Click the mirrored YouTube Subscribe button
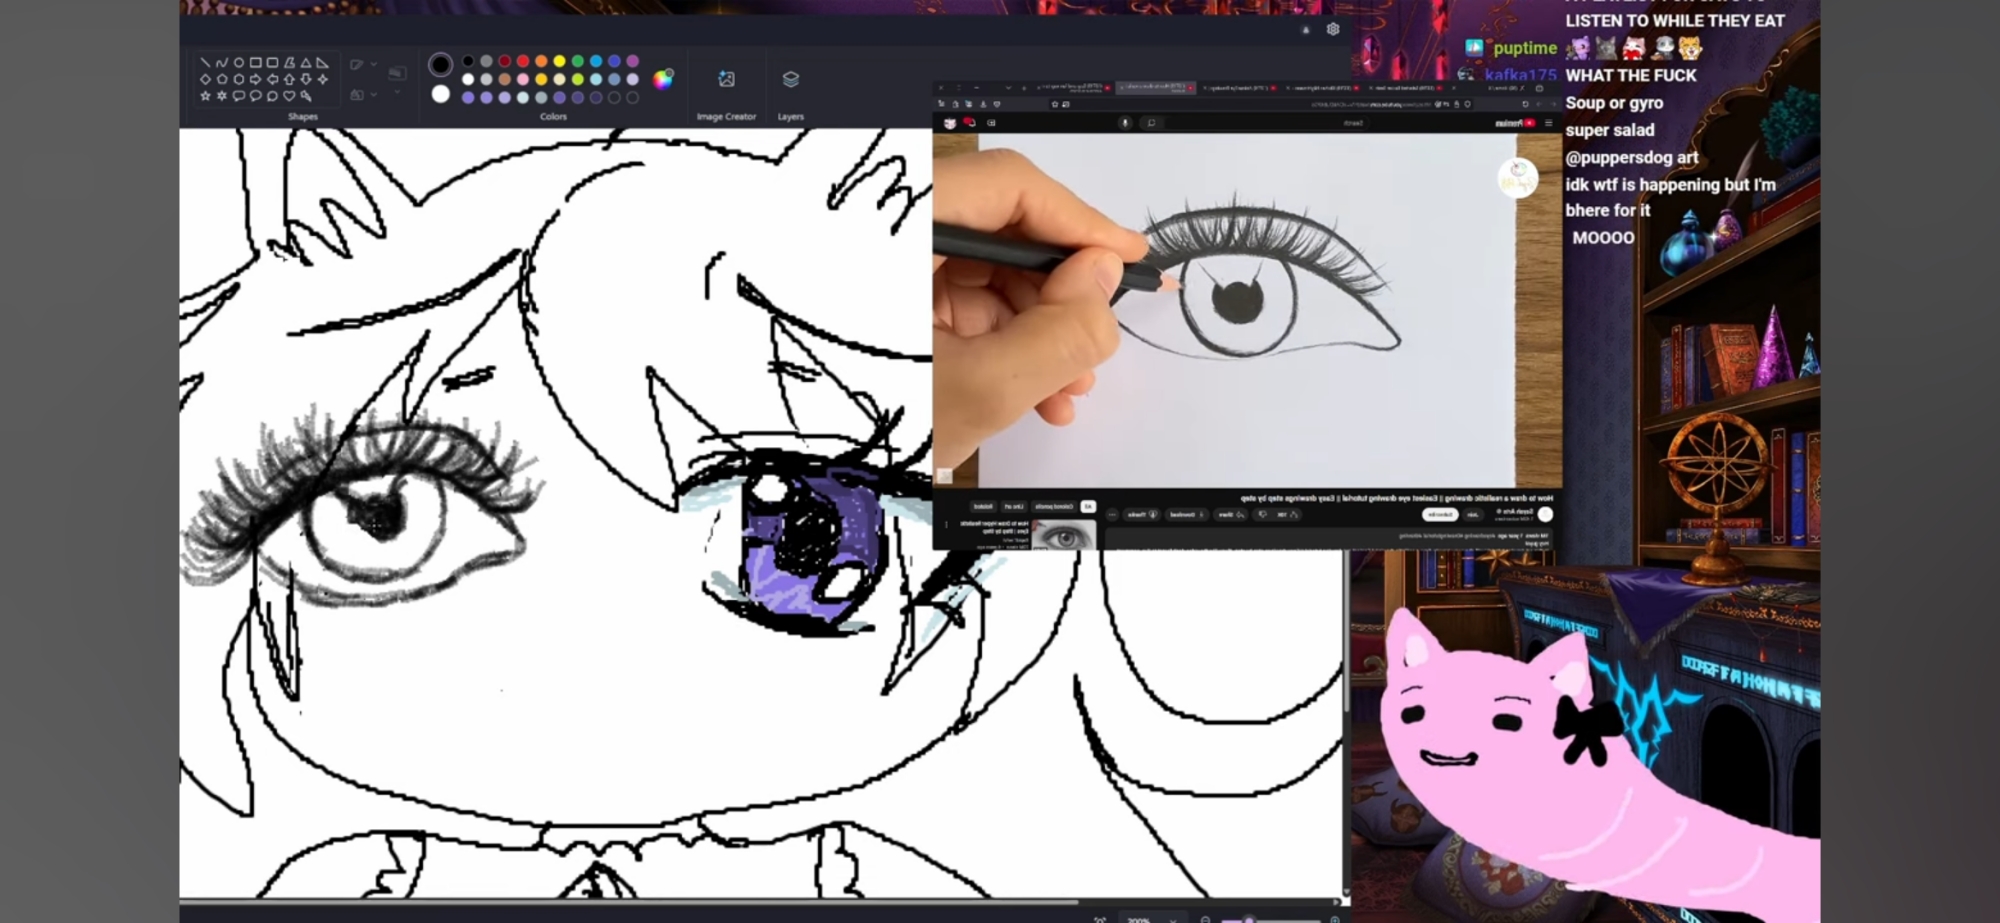Screen dimensions: 2000x923 pyautogui.click(x=1440, y=514)
